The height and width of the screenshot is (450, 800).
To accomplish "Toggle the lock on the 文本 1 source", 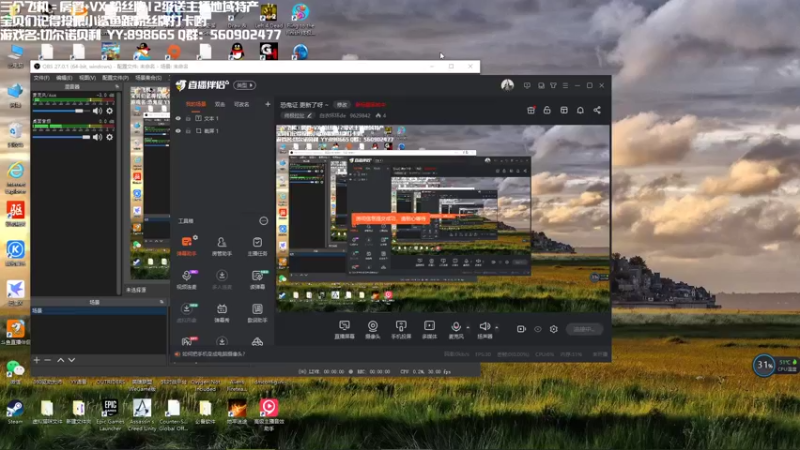I will point(188,118).
